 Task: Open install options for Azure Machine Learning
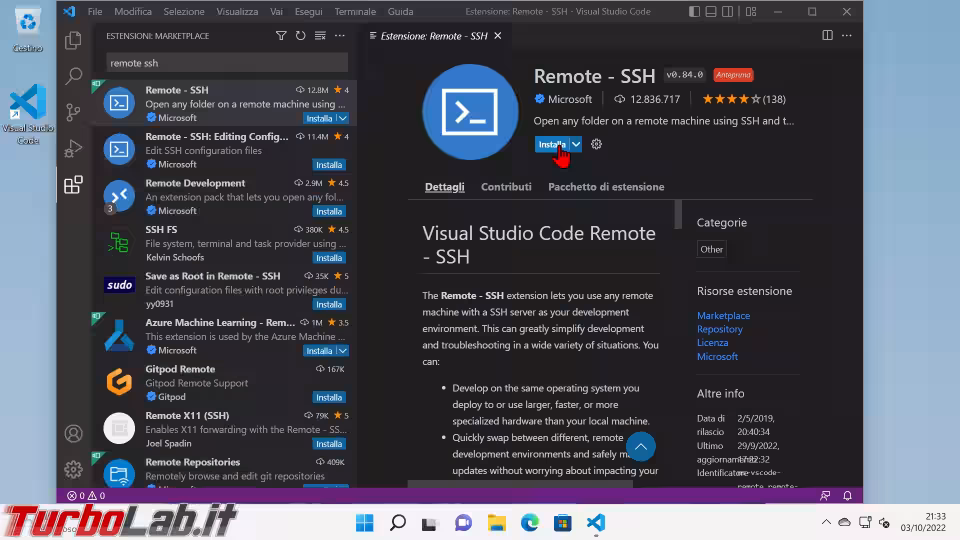click(342, 351)
